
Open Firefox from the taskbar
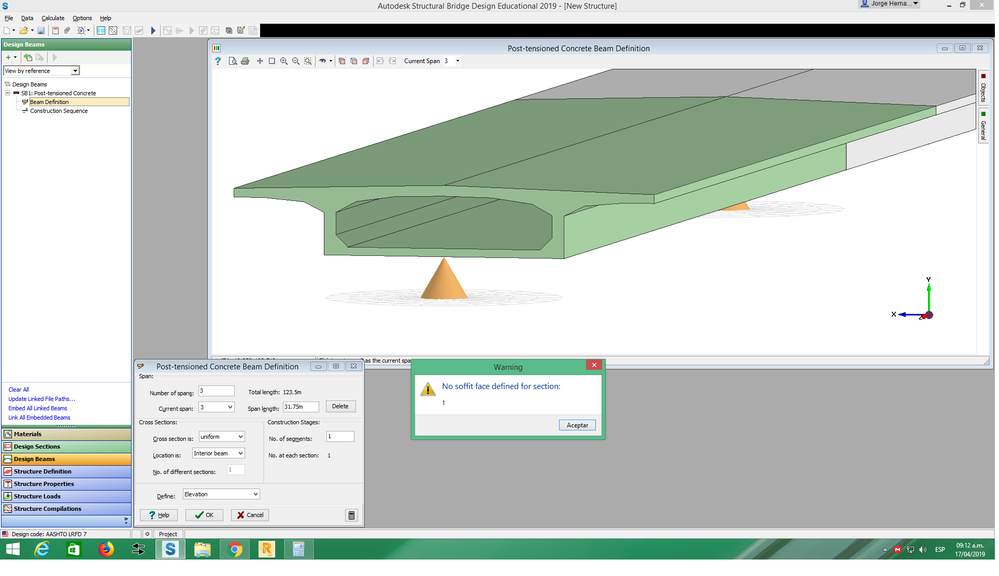pyautogui.click(x=106, y=549)
